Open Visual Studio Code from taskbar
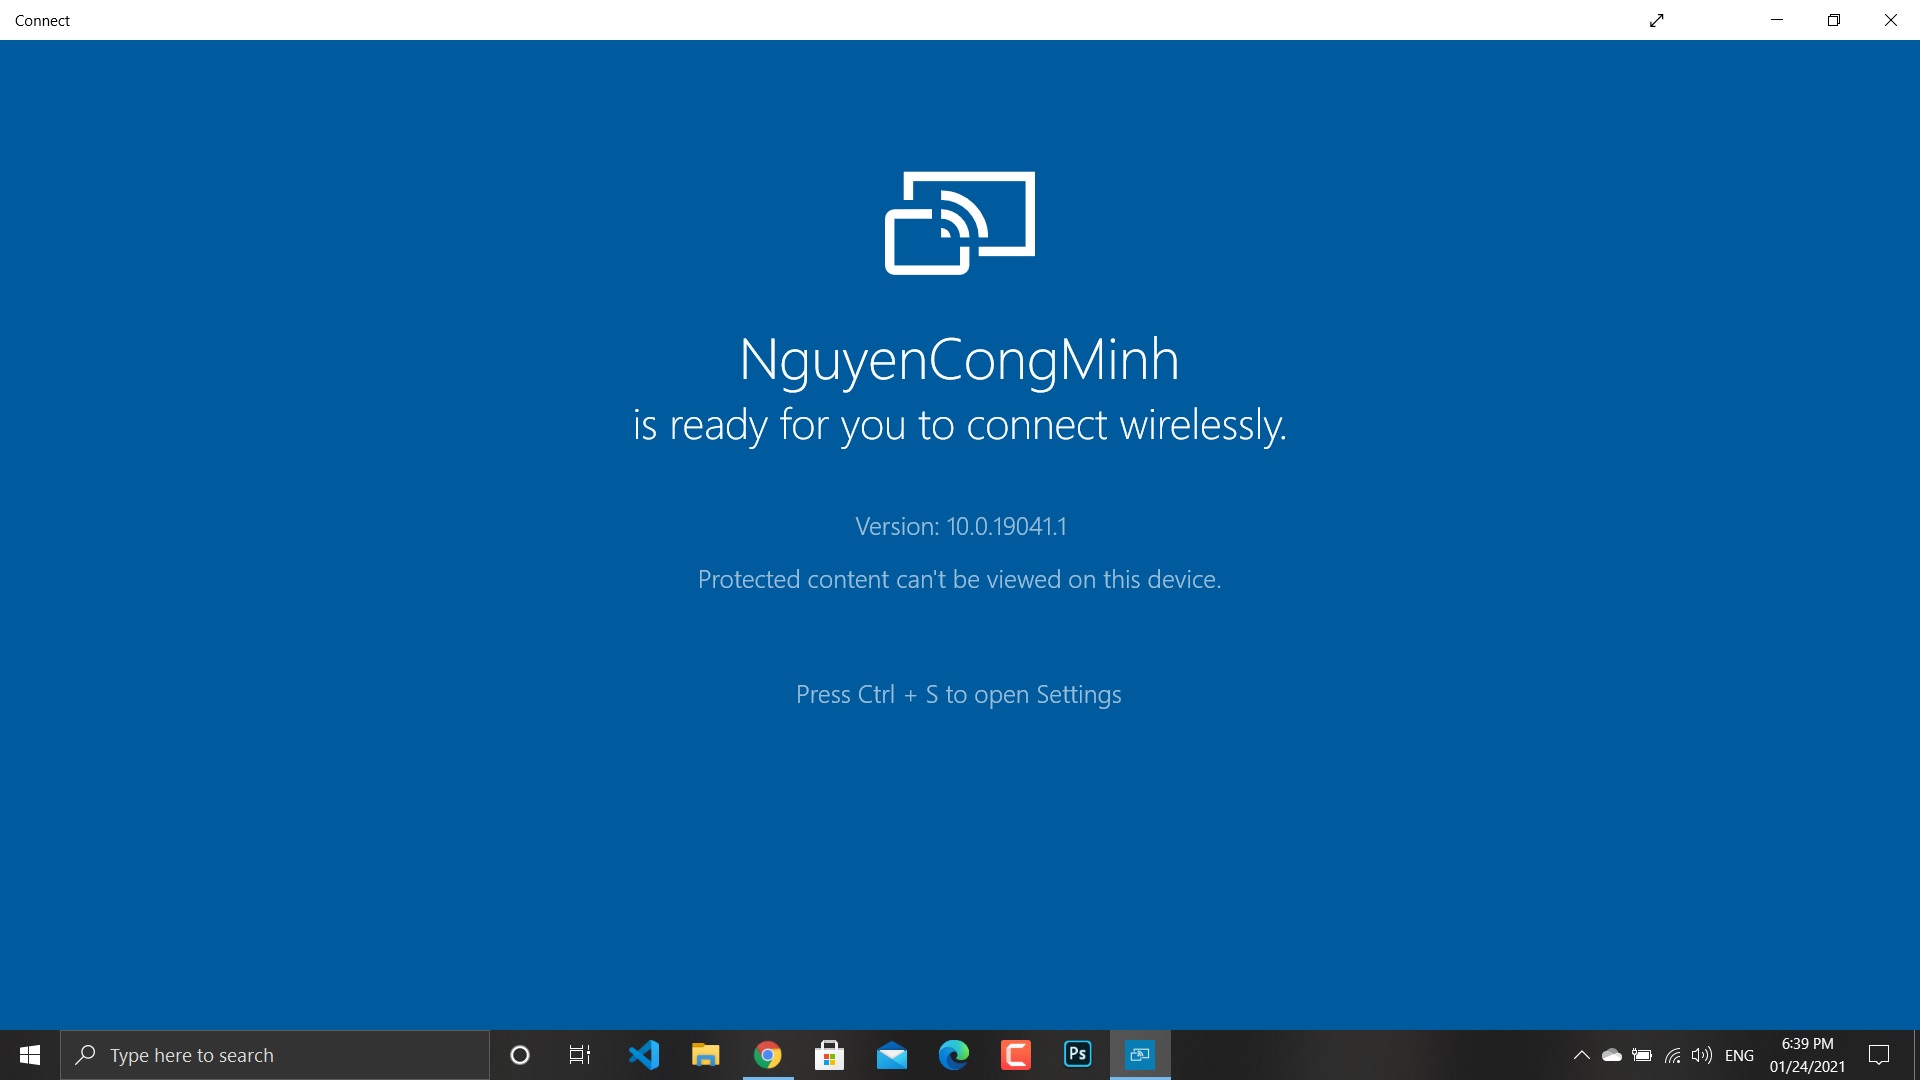The image size is (1920, 1080). pyautogui.click(x=644, y=1055)
